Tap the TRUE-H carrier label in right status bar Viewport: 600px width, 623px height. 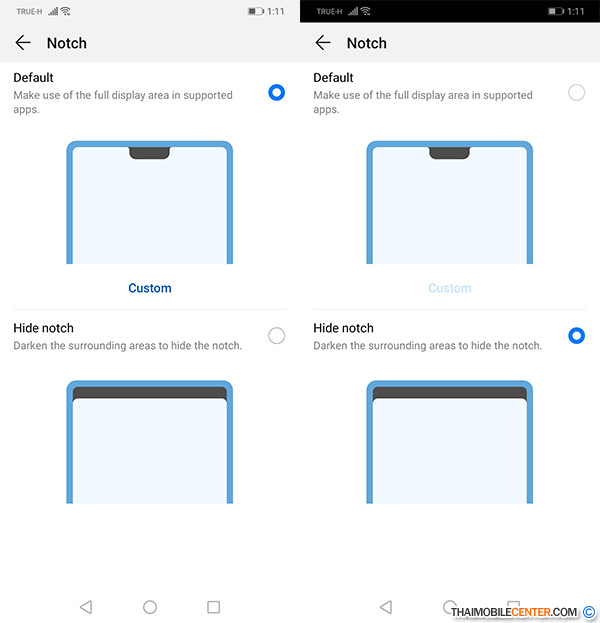click(329, 12)
